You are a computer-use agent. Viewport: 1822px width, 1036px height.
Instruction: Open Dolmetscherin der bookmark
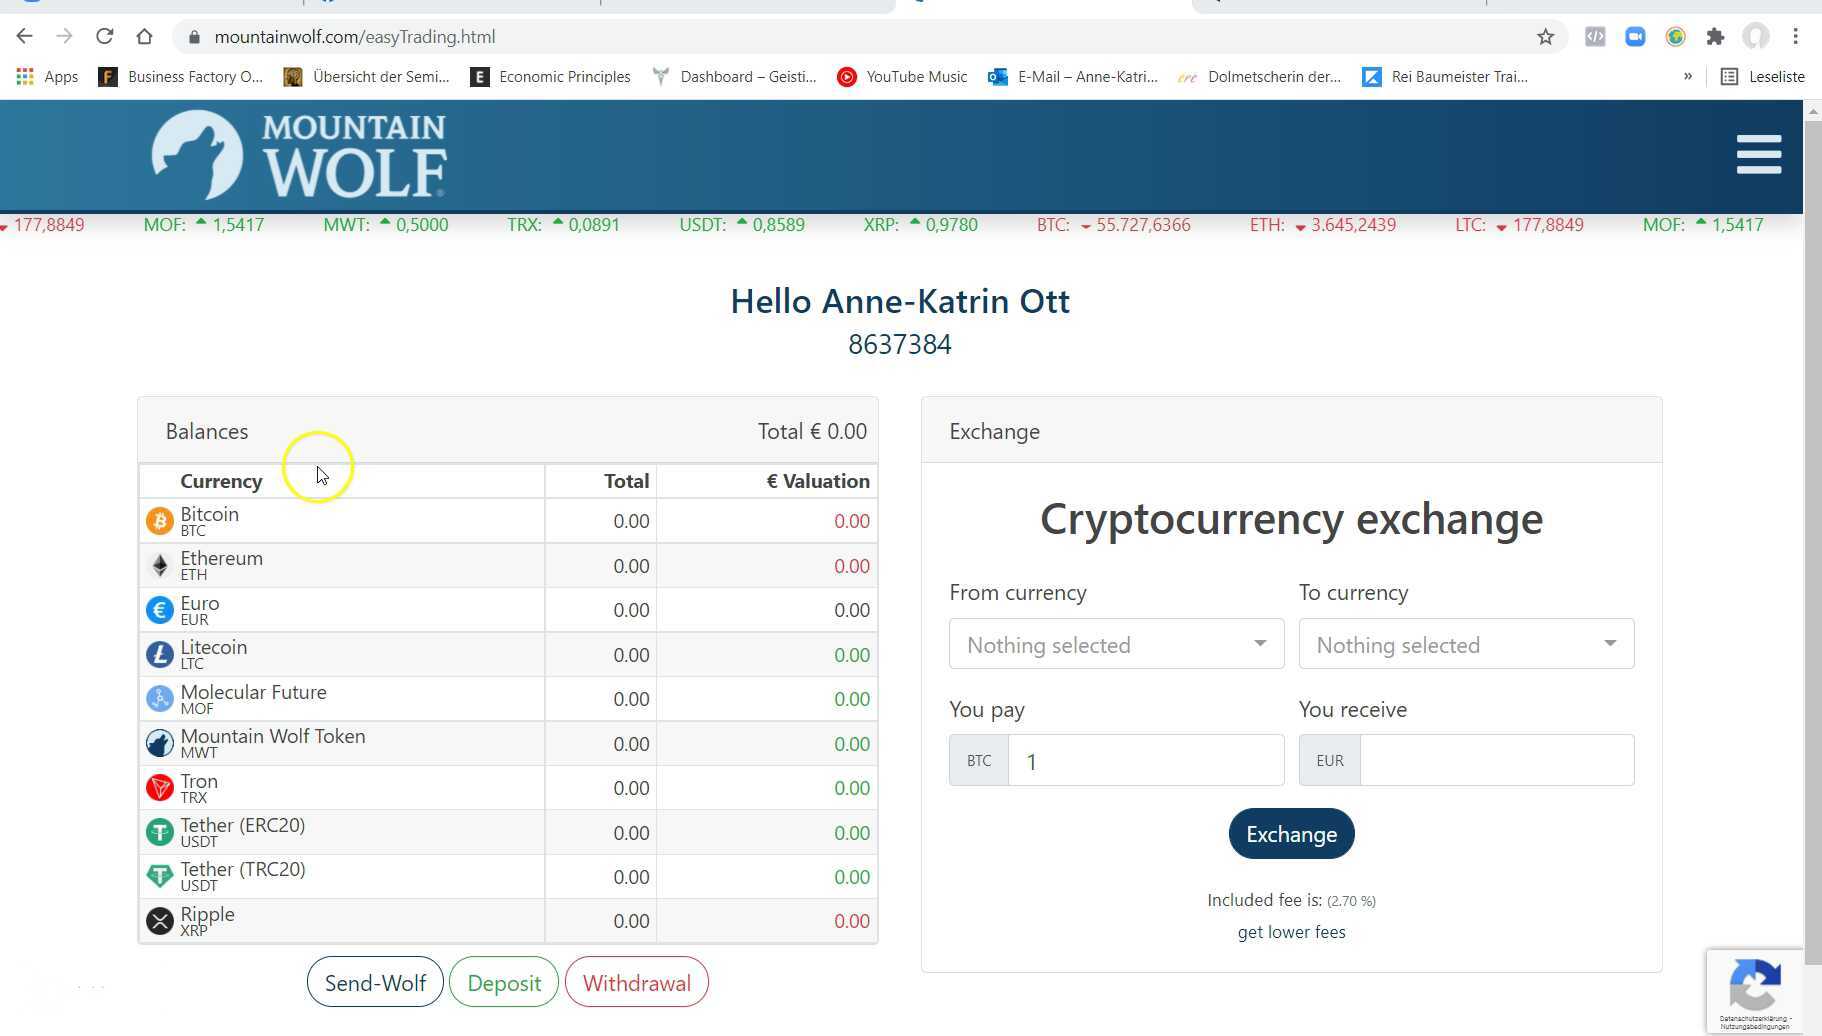(1259, 77)
